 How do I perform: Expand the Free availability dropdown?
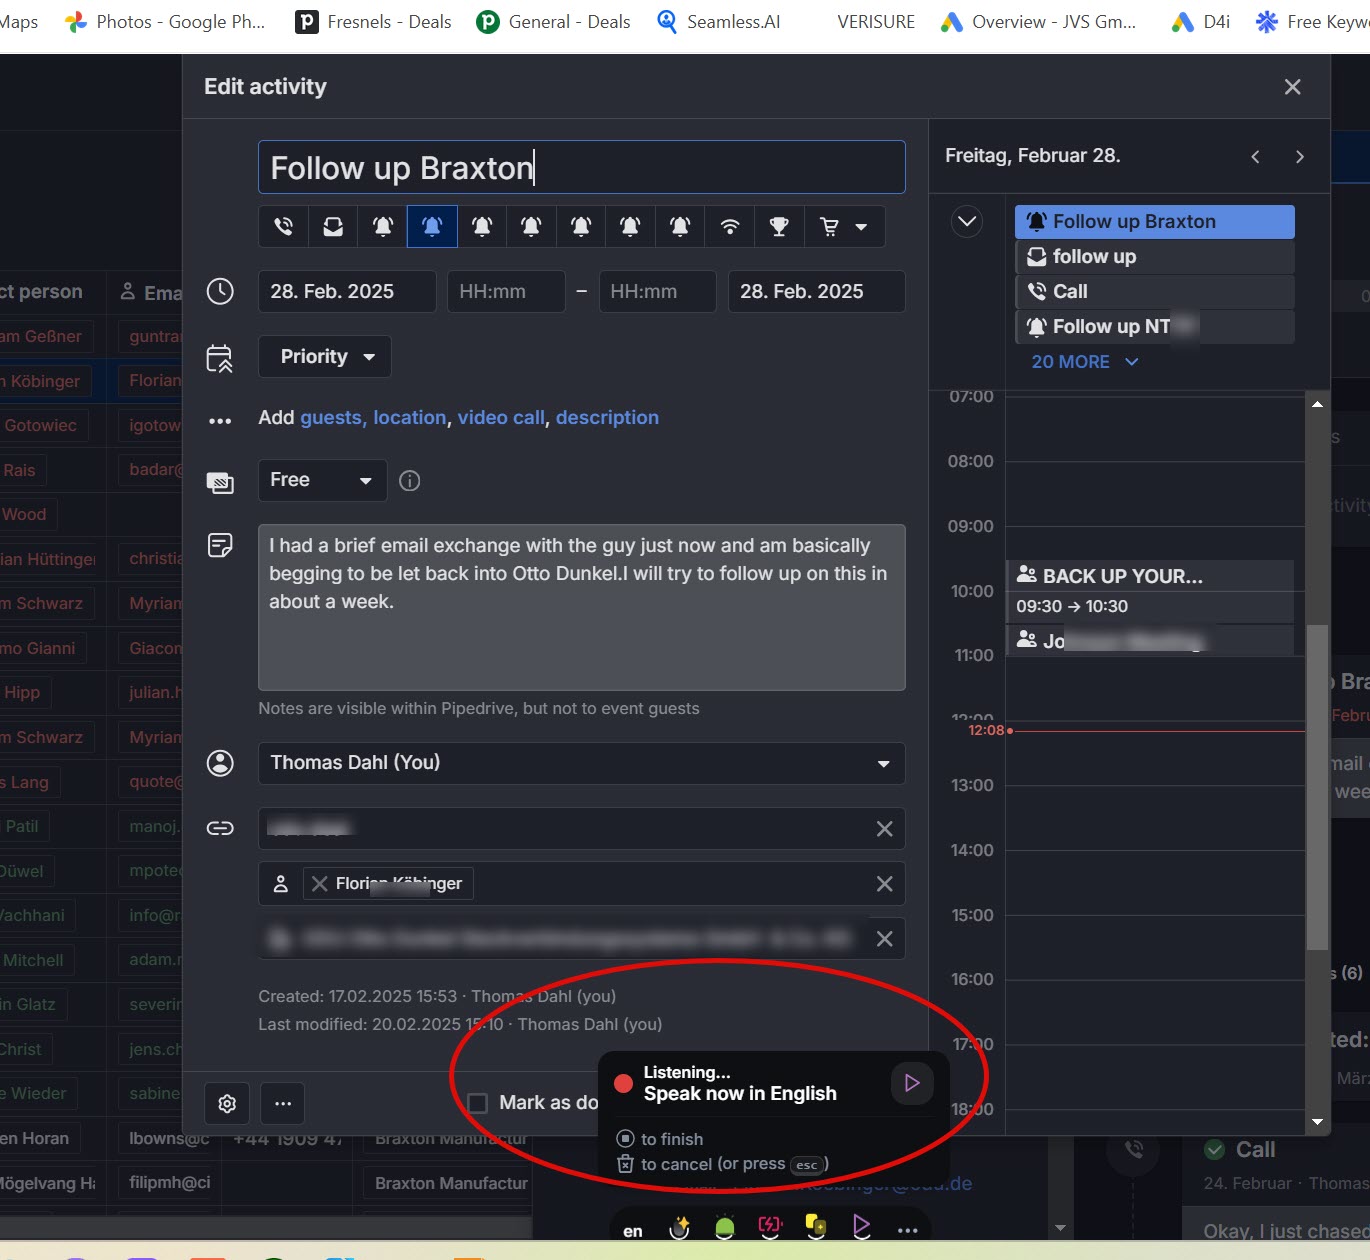tap(321, 481)
